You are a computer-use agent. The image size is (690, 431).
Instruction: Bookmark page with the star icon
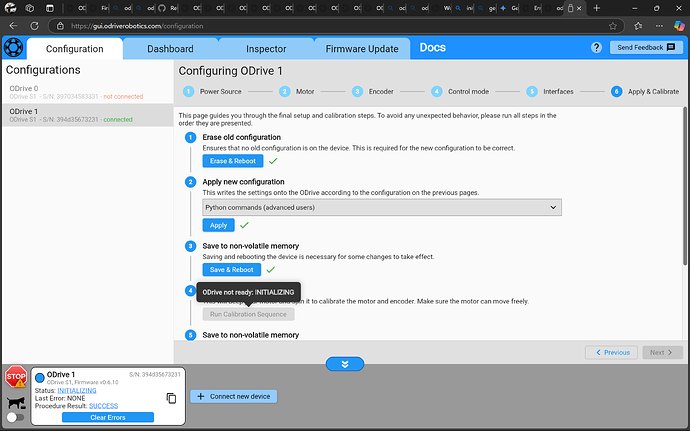613,26
